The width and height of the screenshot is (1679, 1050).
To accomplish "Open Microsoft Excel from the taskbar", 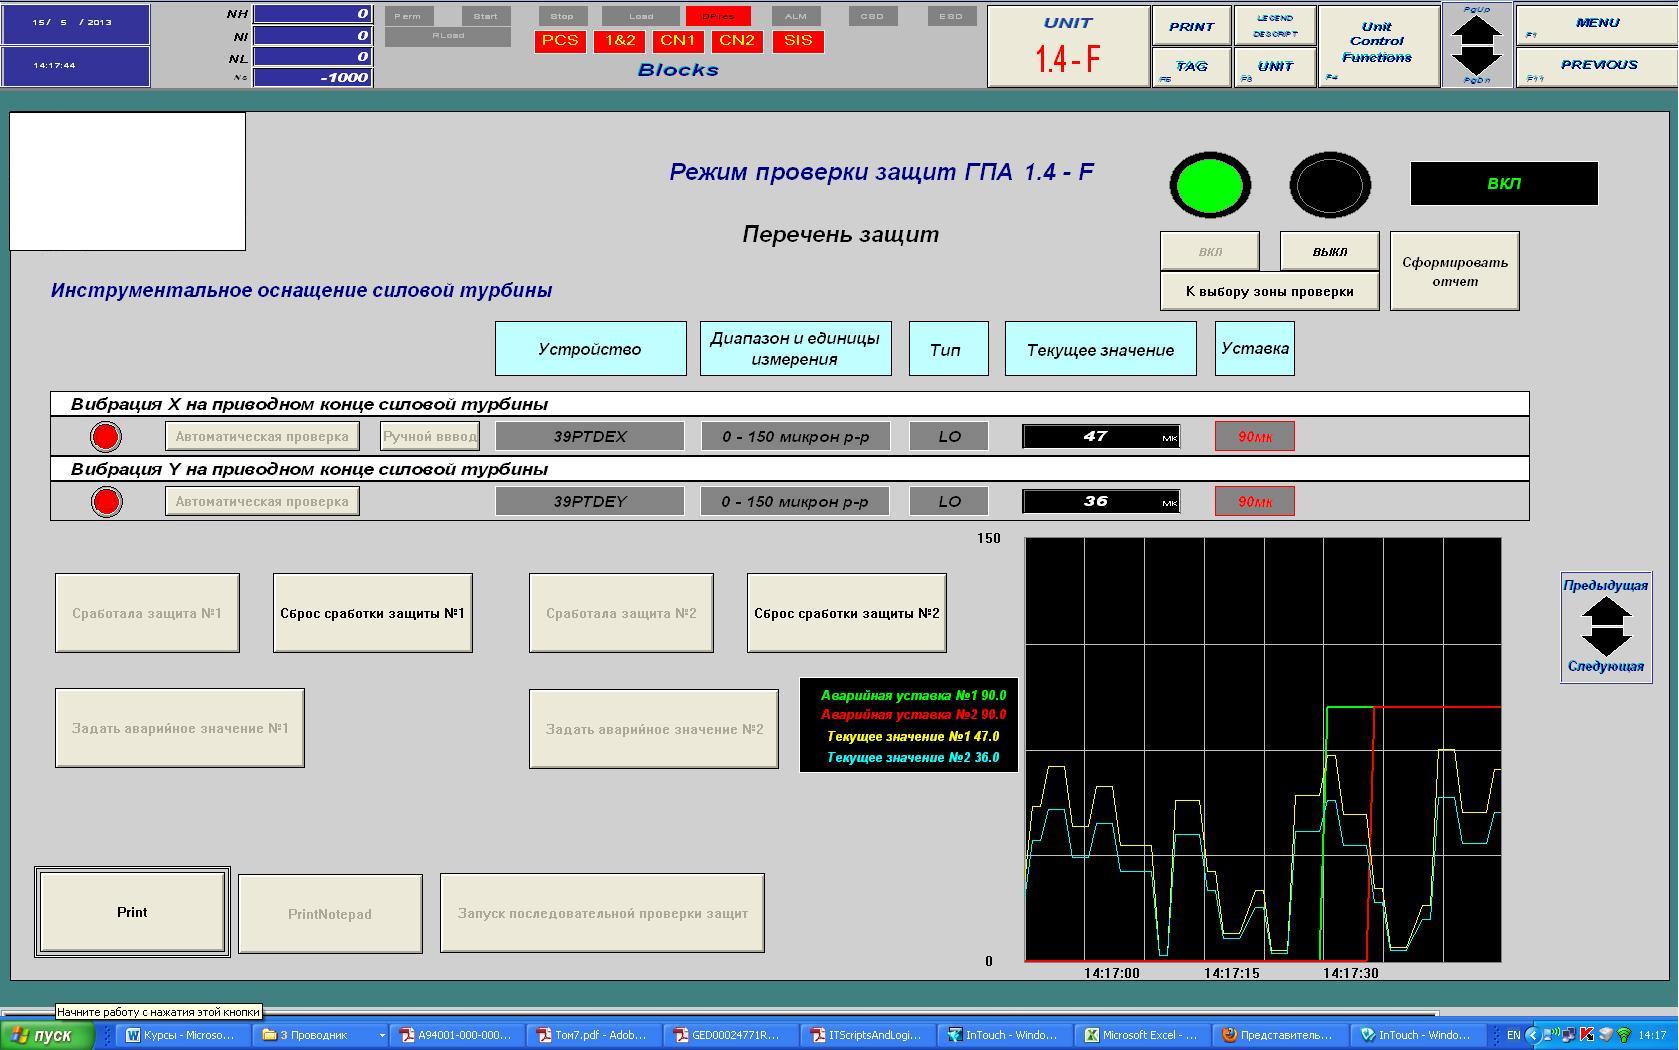I will [x=1140, y=1035].
